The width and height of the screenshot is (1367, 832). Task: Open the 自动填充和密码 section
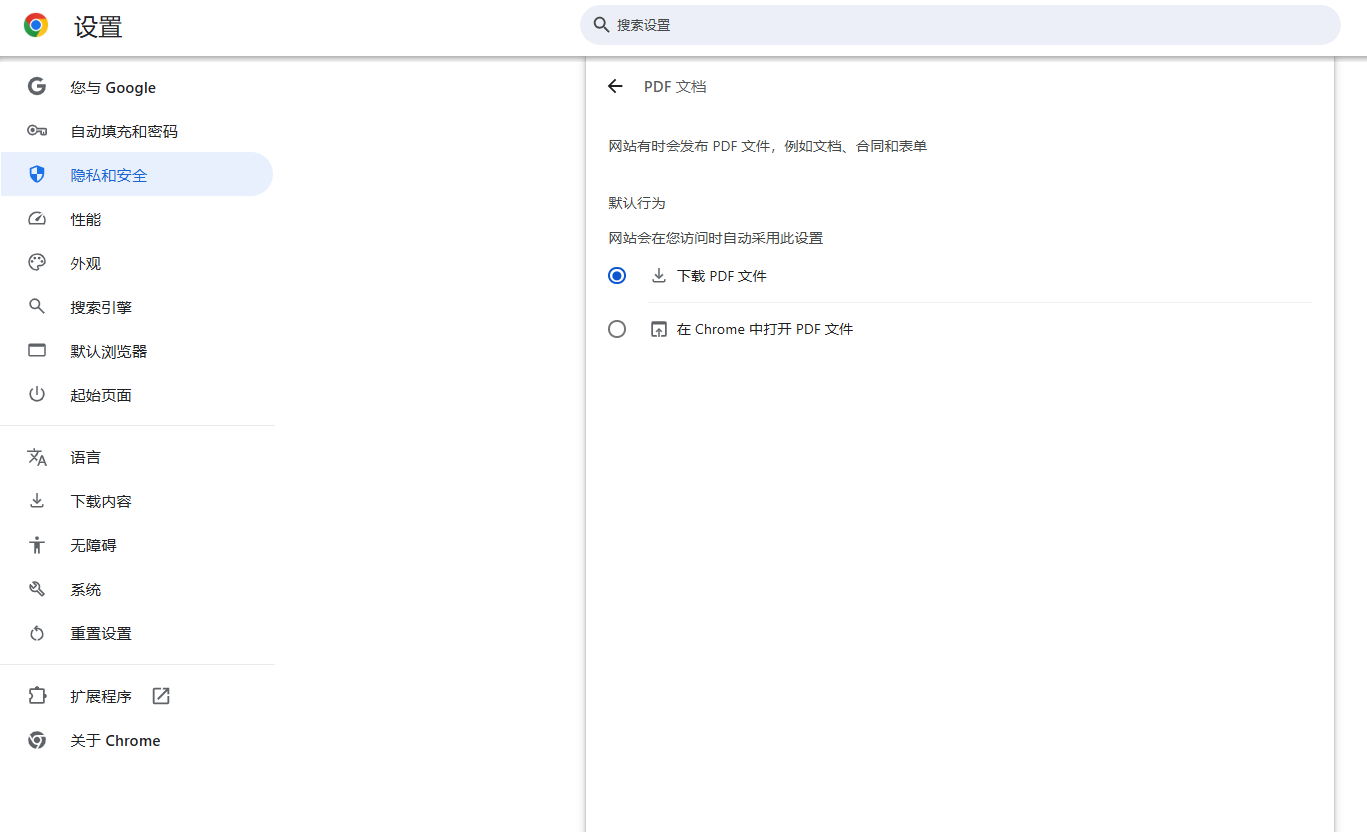tap(137, 131)
